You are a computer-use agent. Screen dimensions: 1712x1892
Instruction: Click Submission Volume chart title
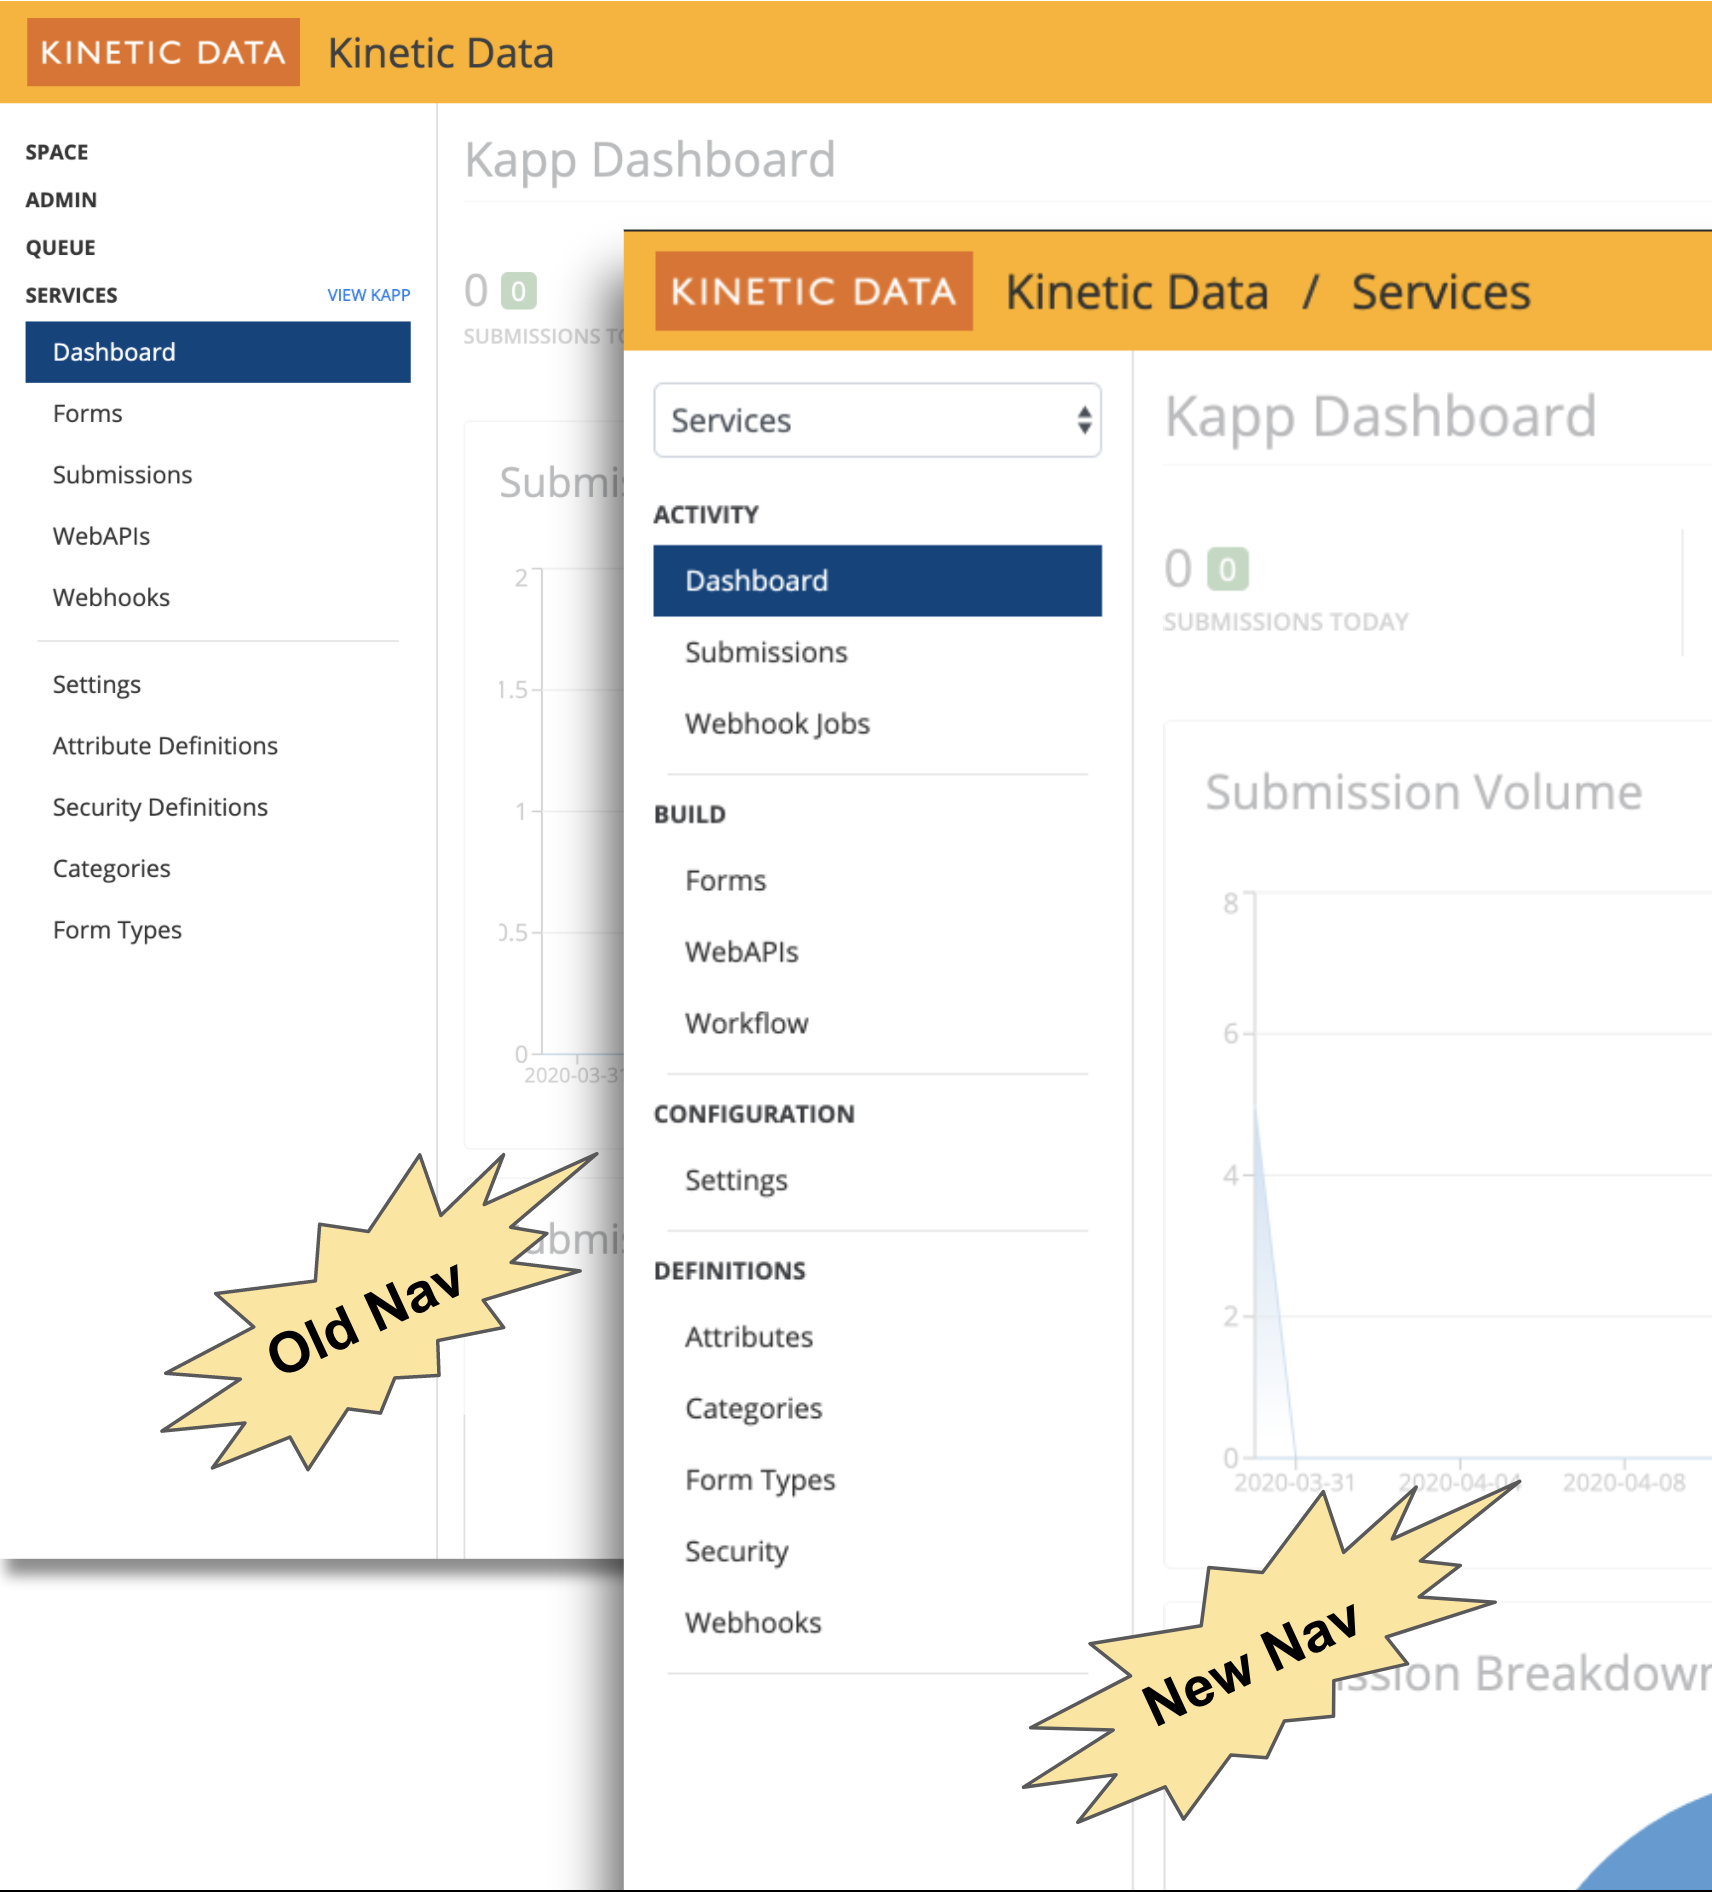pyautogui.click(x=1424, y=792)
